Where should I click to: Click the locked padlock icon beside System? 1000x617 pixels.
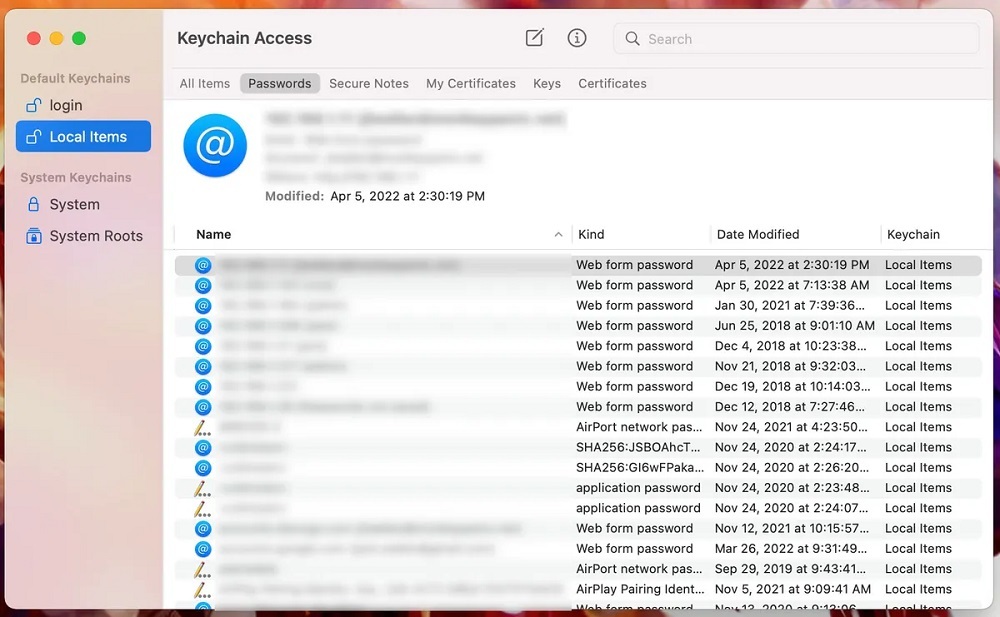(x=34, y=204)
